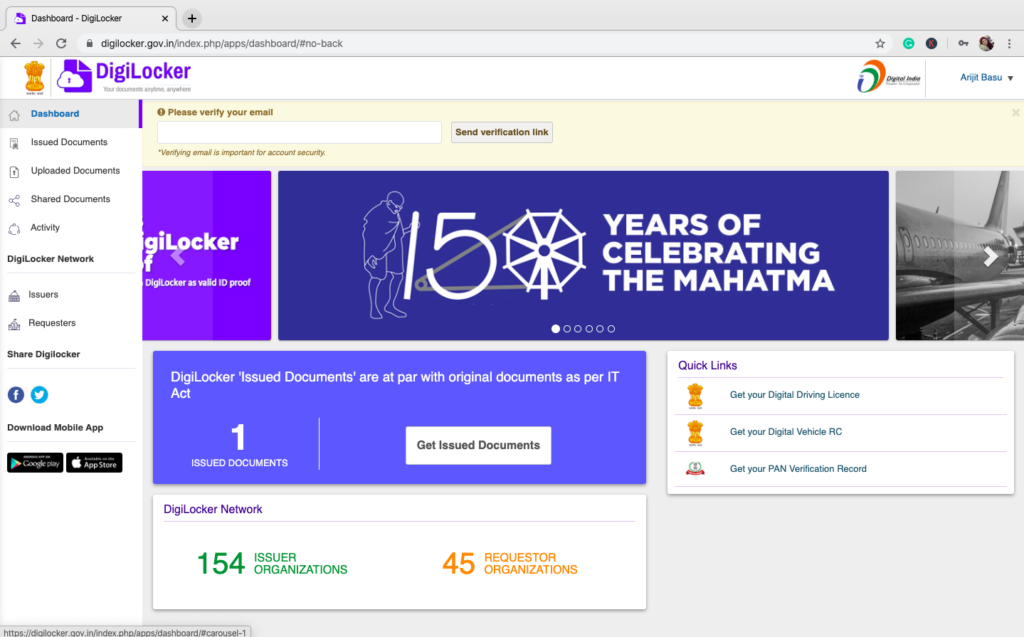Close the Dashboard - DigiLocker browser tab
The width and height of the screenshot is (1024, 637).
(165, 18)
